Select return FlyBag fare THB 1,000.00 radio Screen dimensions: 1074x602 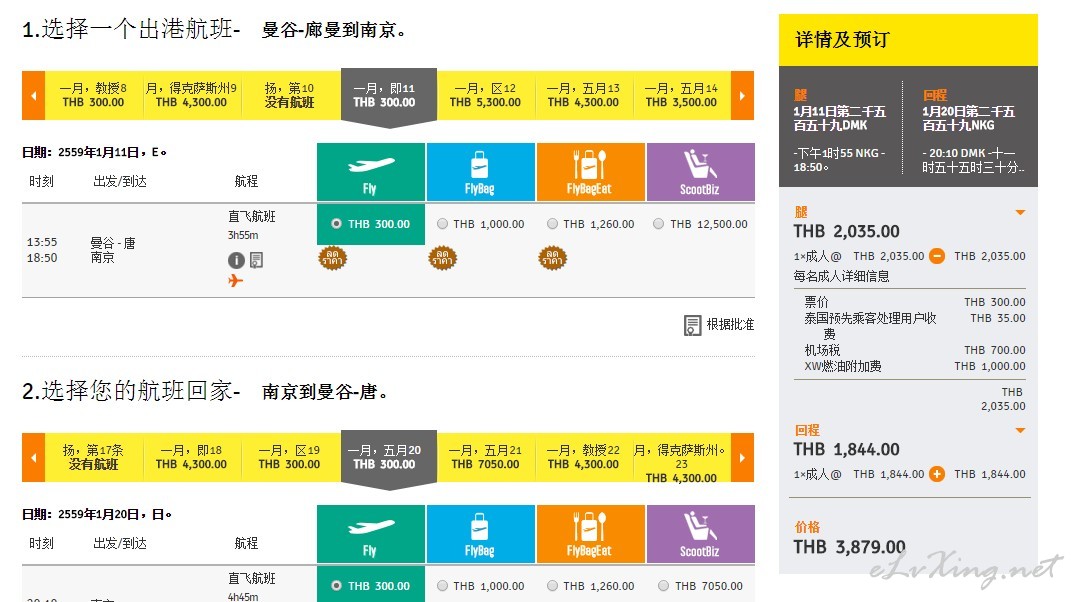pos(442,586)
